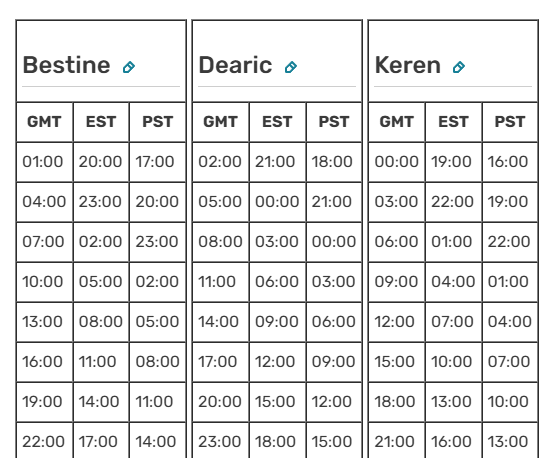Click the edit pencil icon next to Dearic
The height and width of the screenshot is (458, 545).
point(291,67)
